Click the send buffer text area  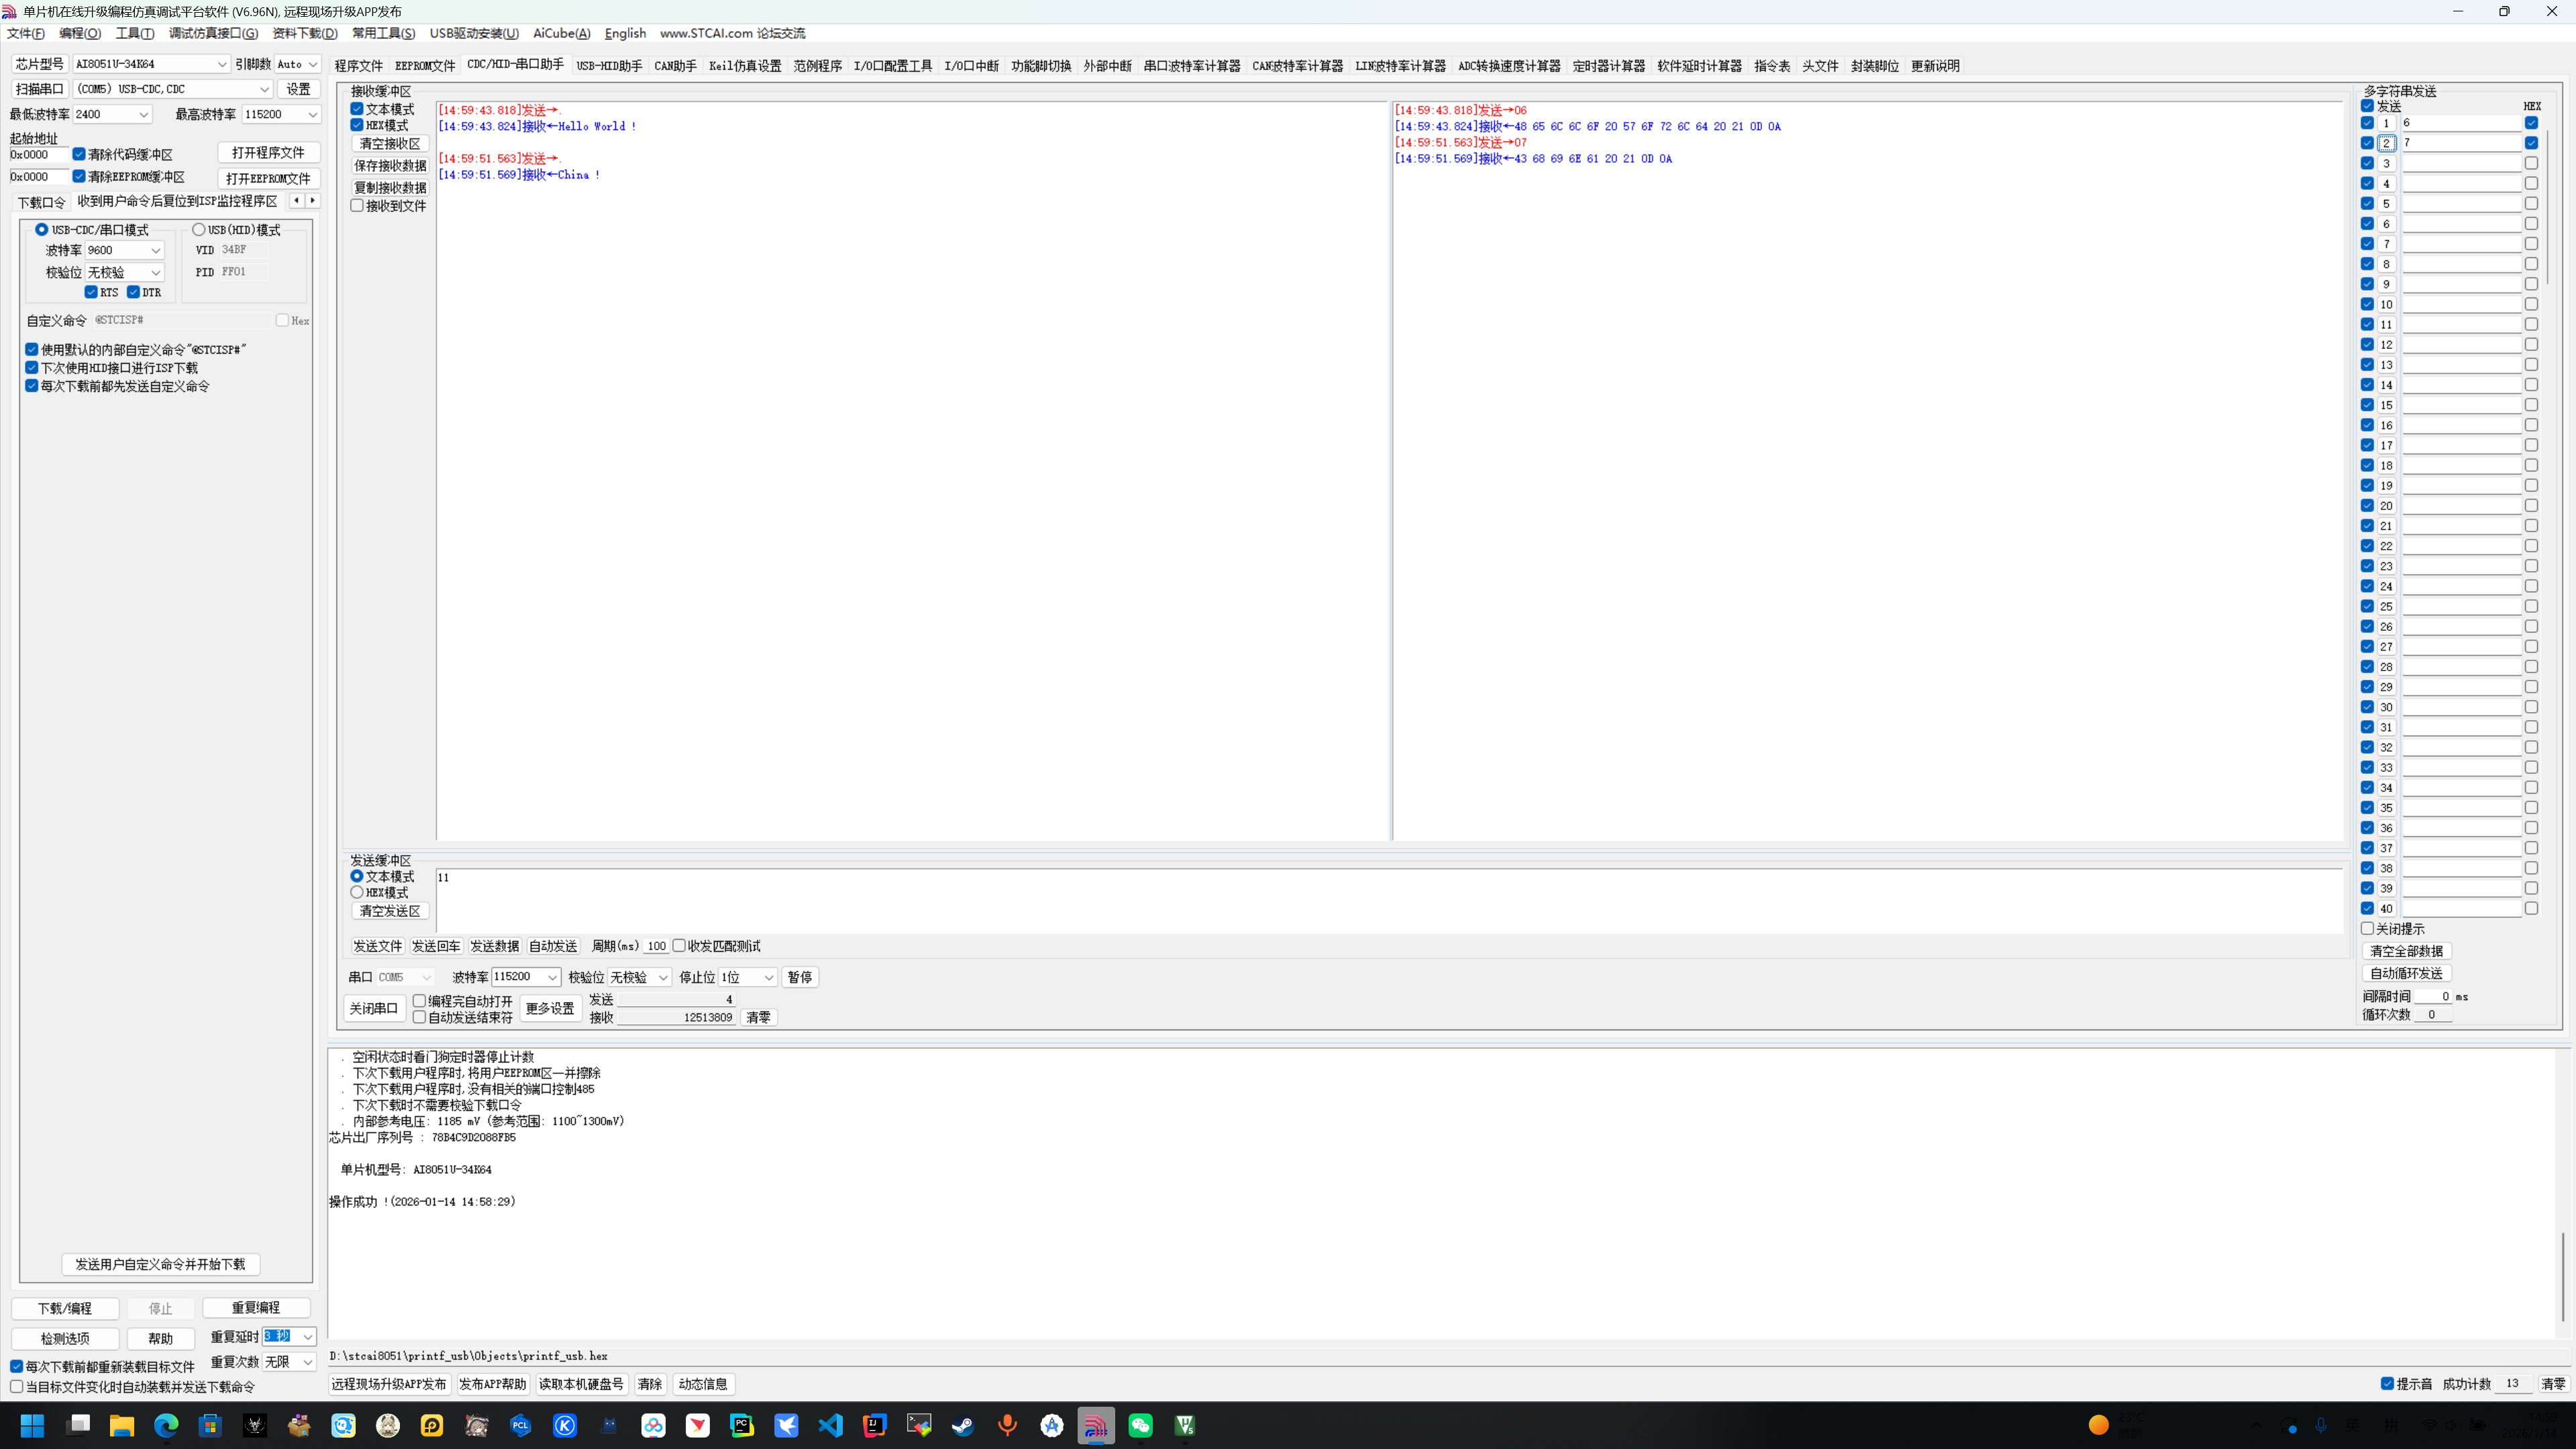pos(1388,900)
